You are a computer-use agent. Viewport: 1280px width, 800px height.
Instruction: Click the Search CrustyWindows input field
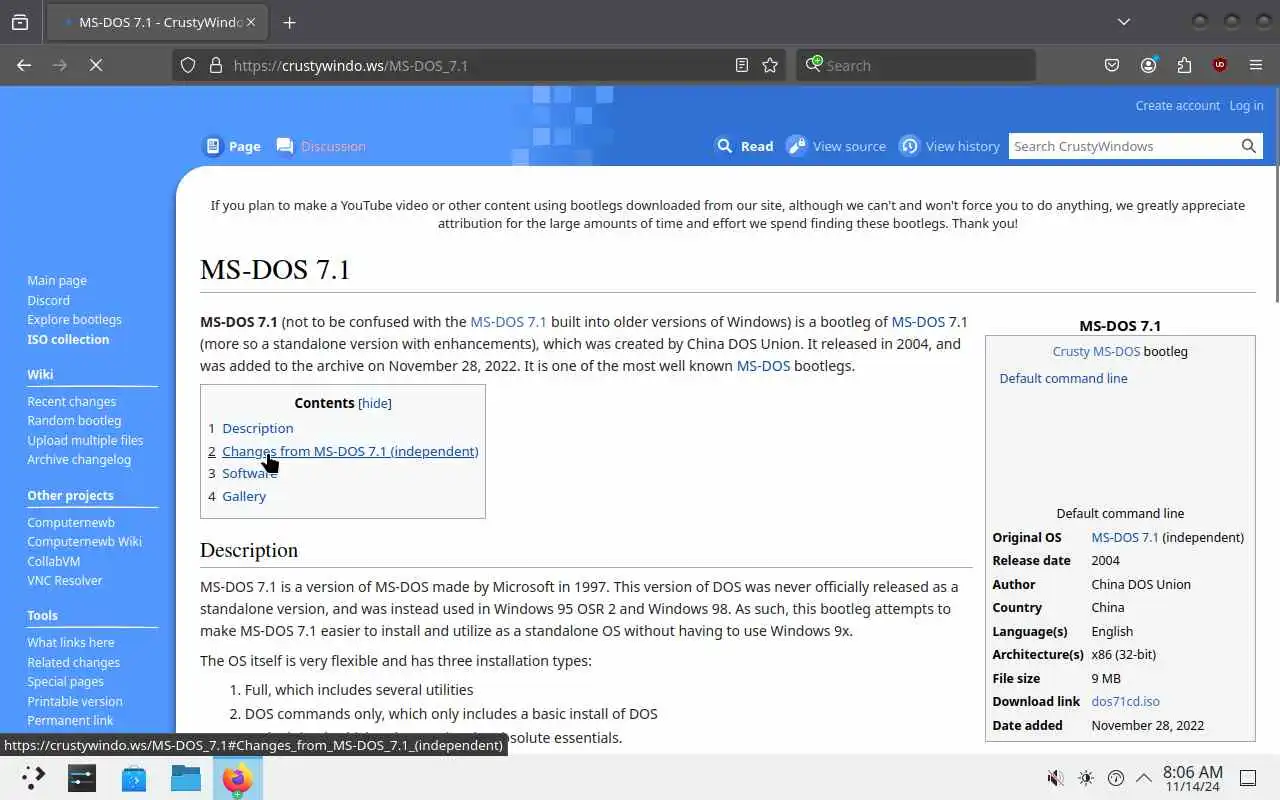1122,146
